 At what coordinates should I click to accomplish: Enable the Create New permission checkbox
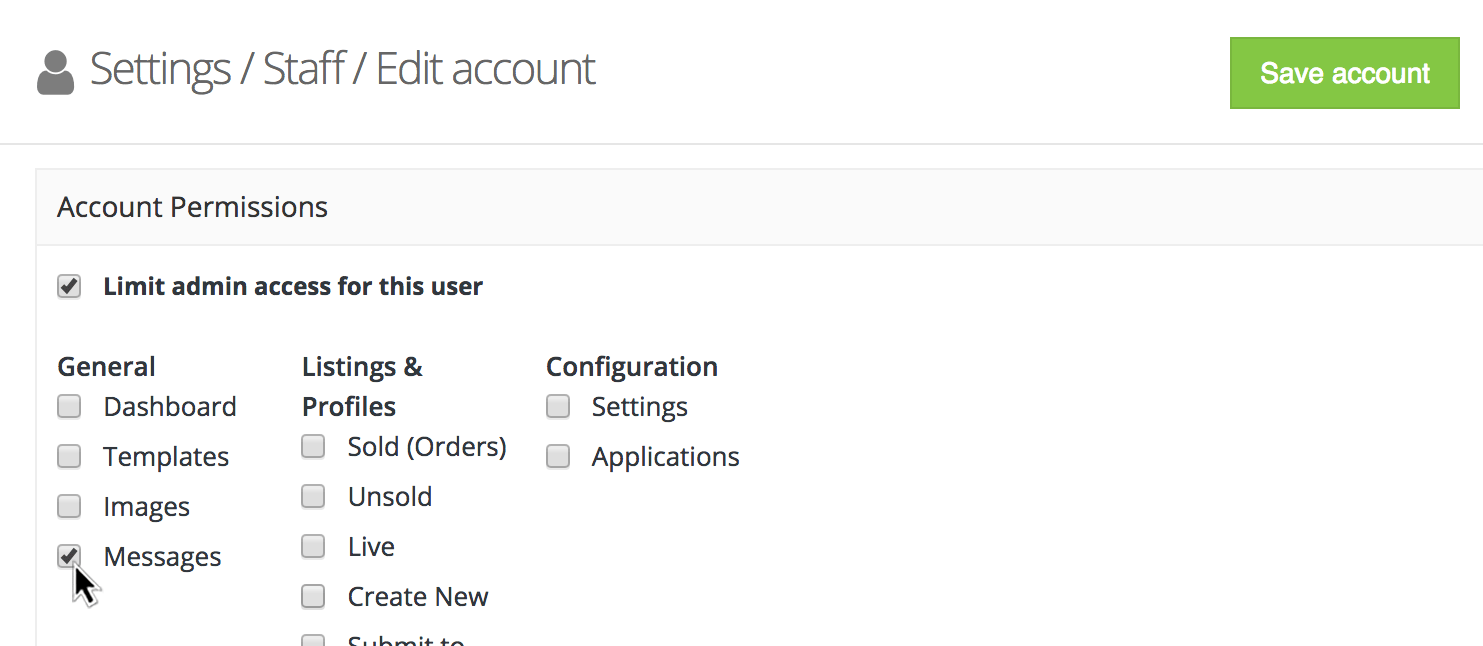pos(313,597)
